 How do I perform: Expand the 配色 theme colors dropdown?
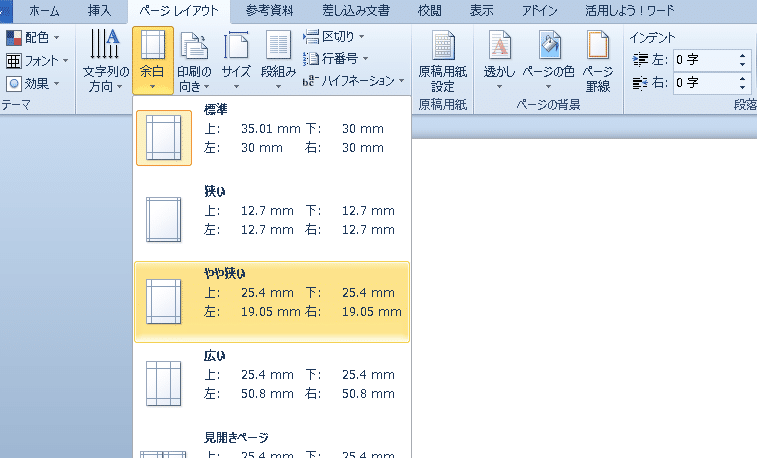click(x=33, y=37)
